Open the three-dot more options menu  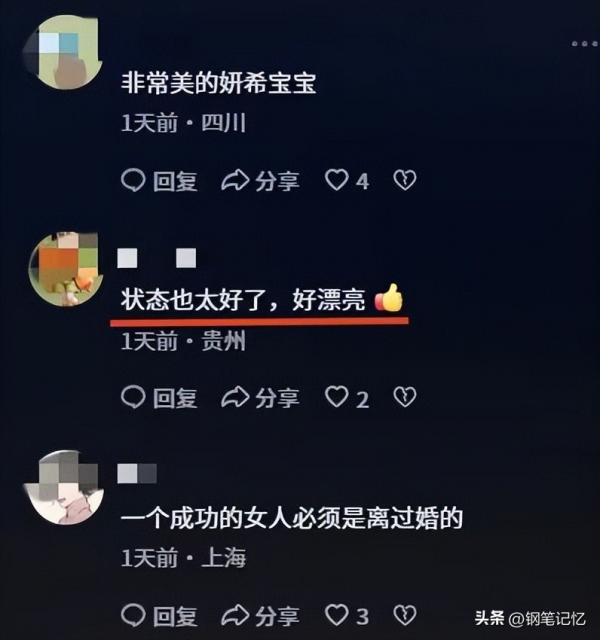[x=584, y=43]
